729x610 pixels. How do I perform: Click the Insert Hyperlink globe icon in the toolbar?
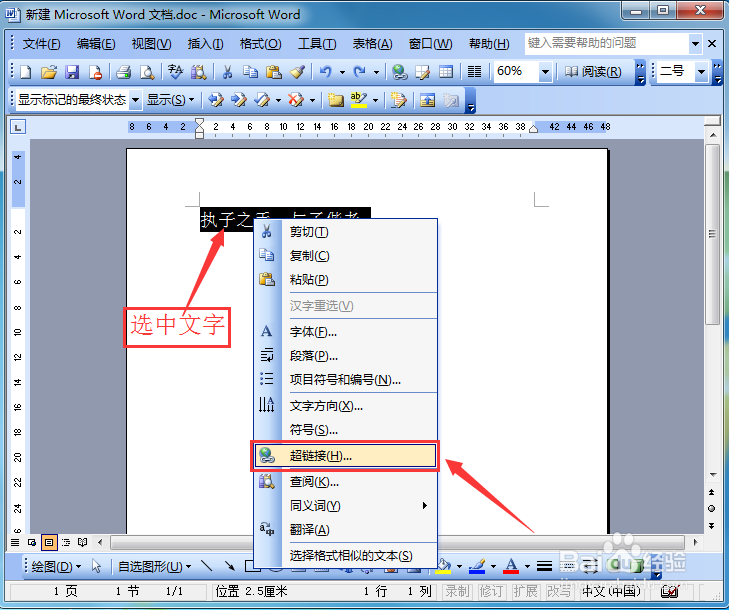[399, 72]
